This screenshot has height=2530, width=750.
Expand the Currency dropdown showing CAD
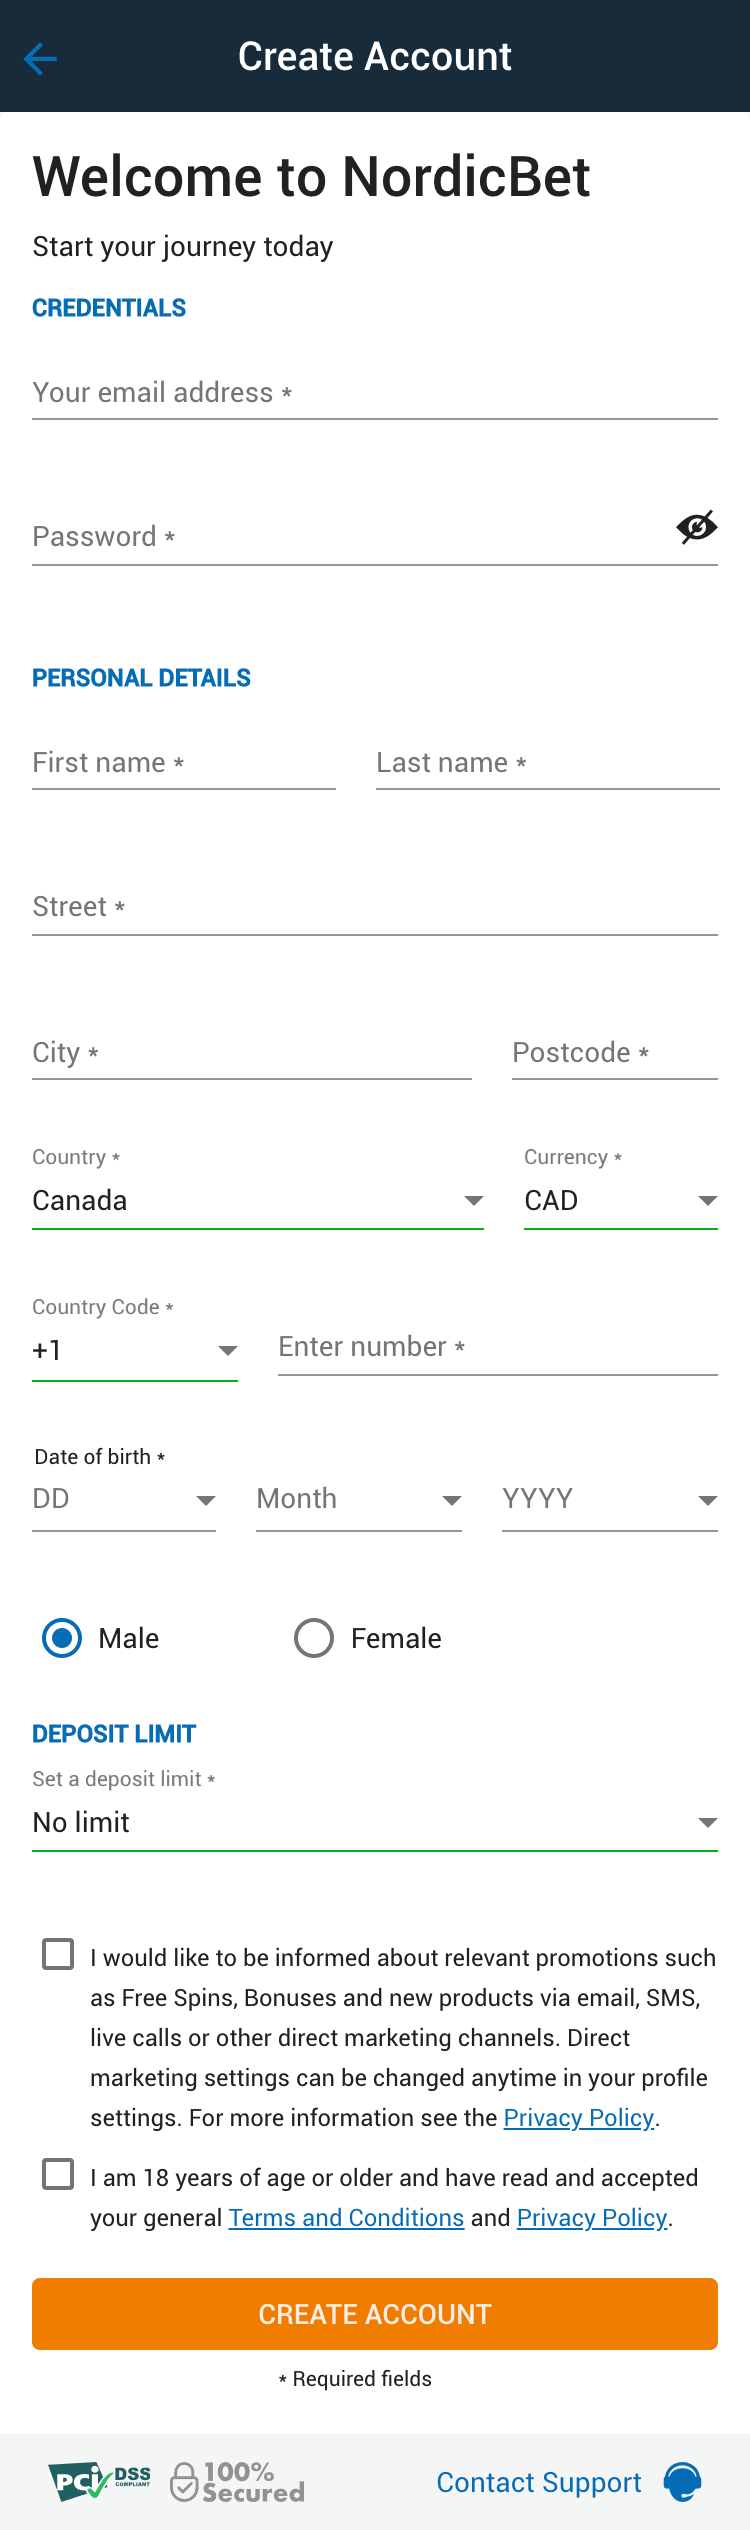point(620,1200)
